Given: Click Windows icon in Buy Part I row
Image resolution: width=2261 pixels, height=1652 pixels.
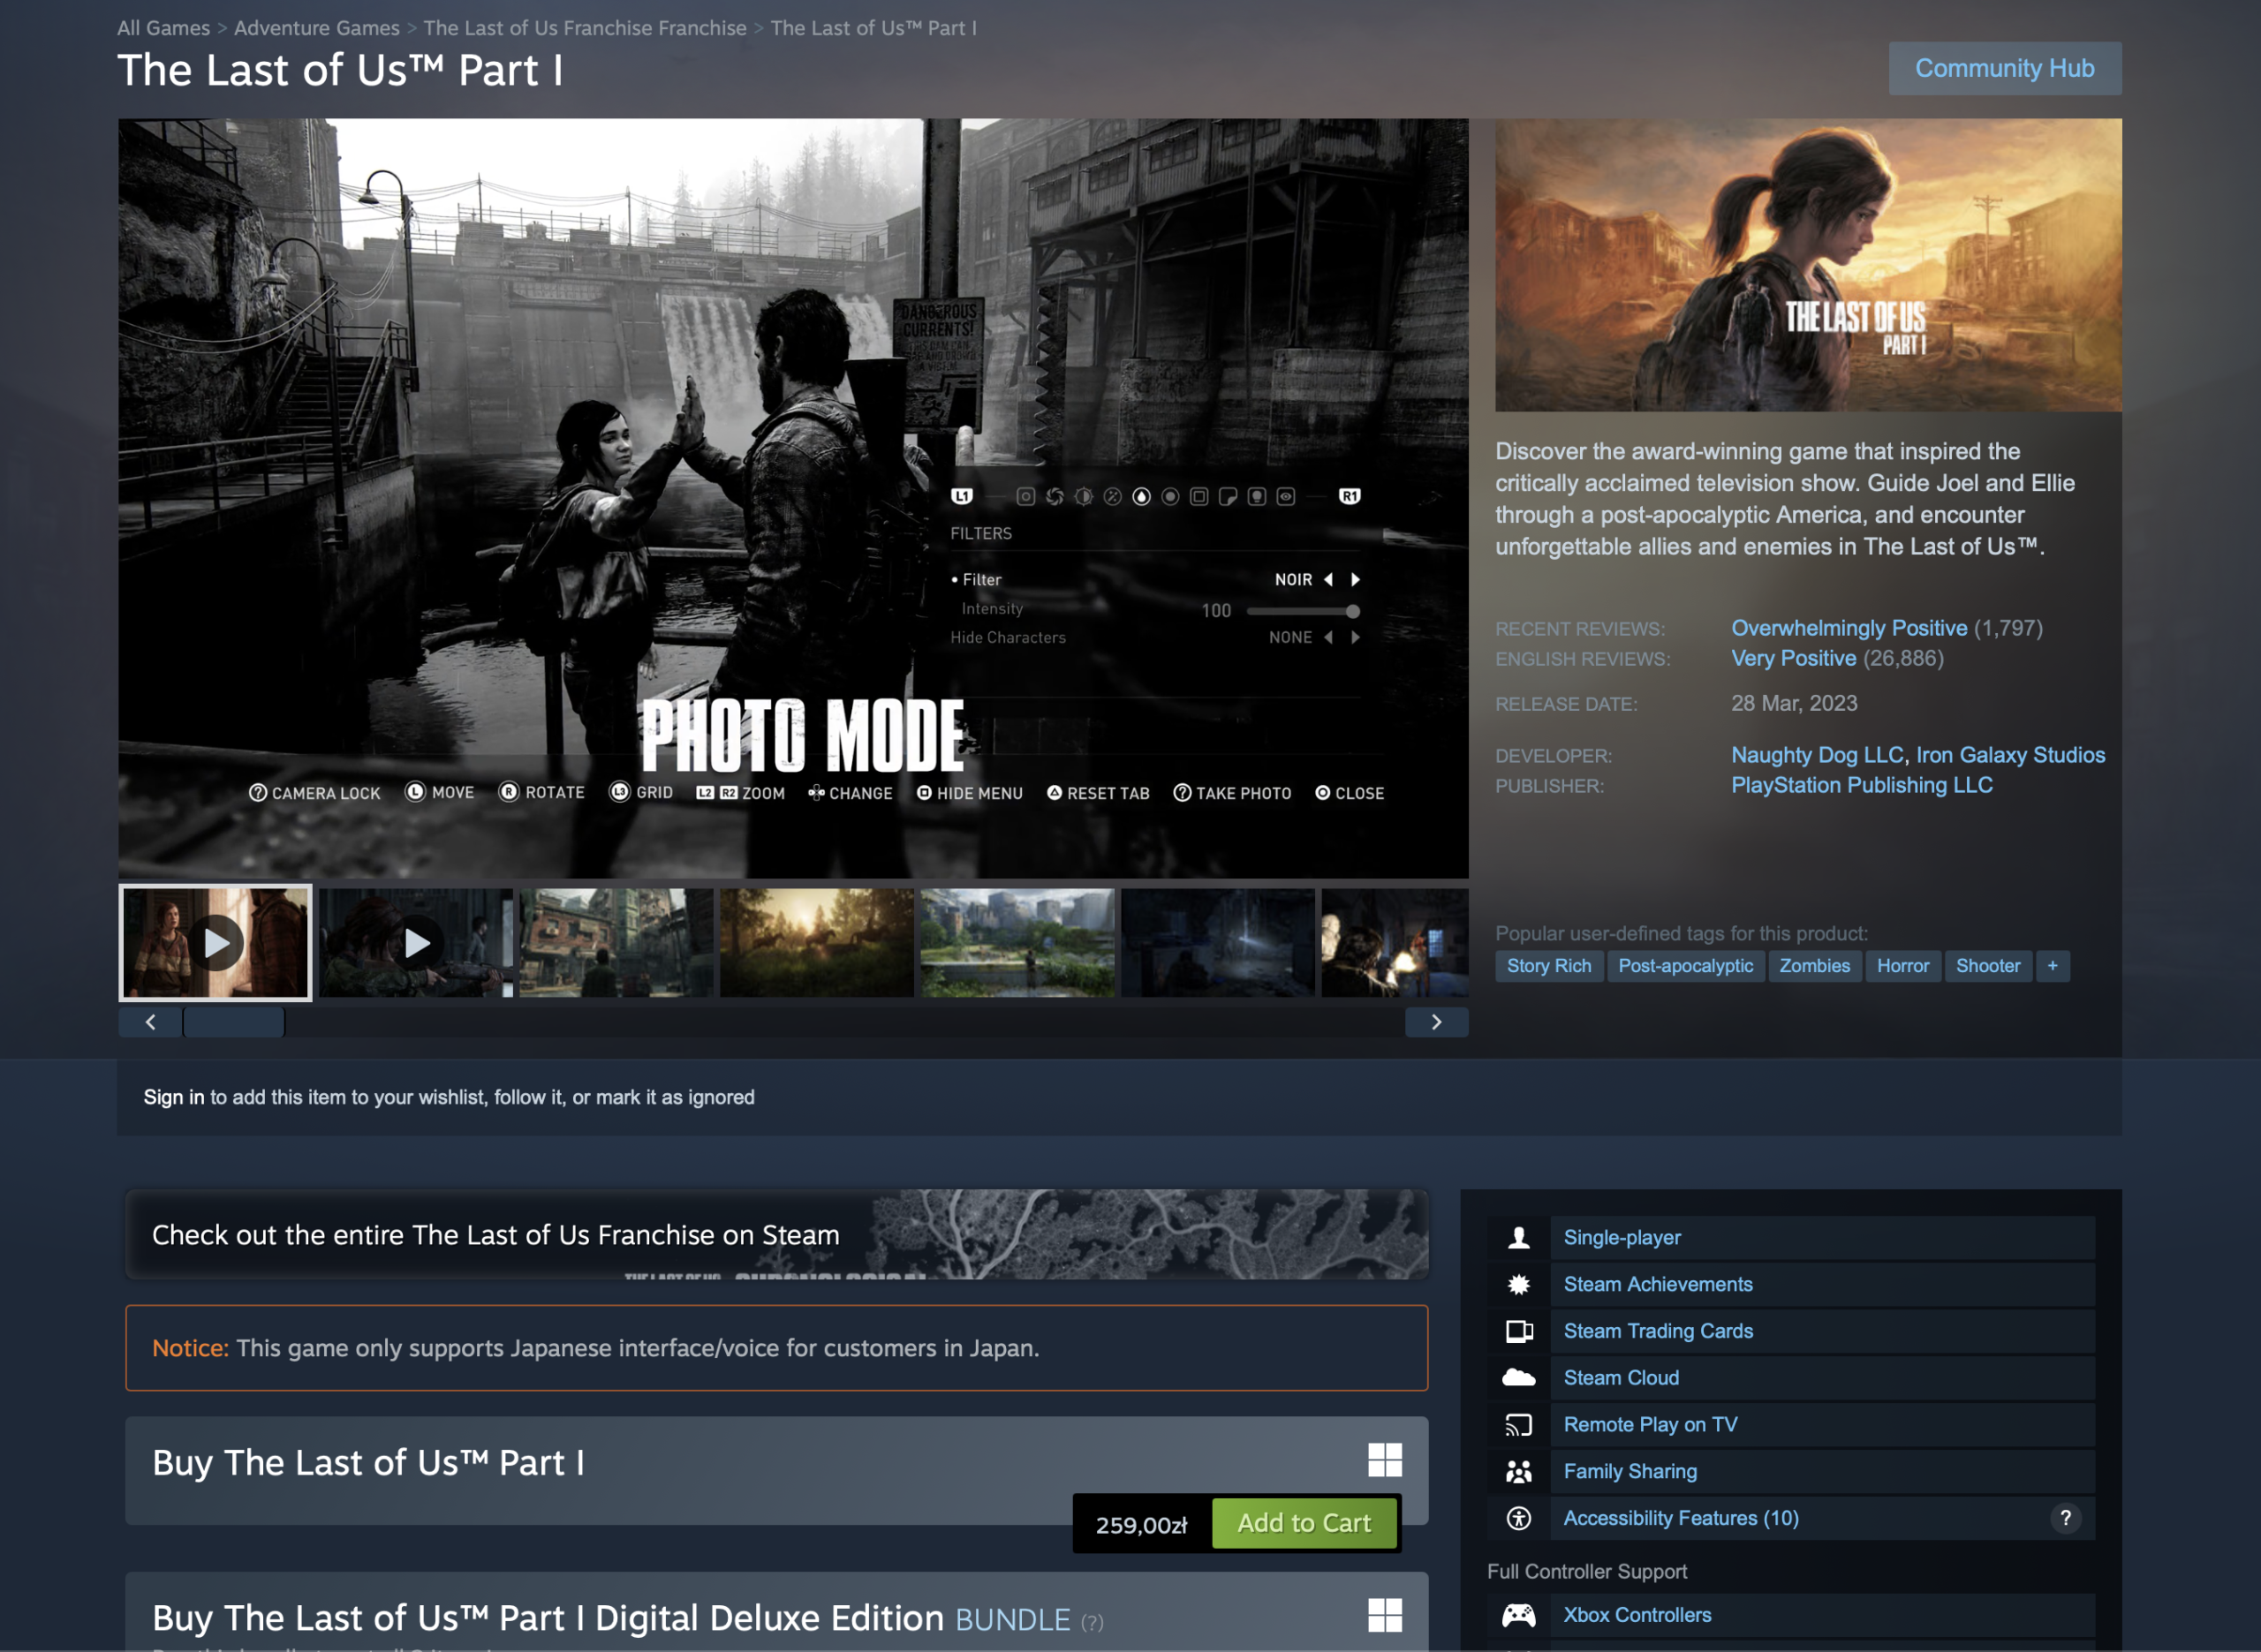Looking at the screenshot, I should point(1385,1460).
